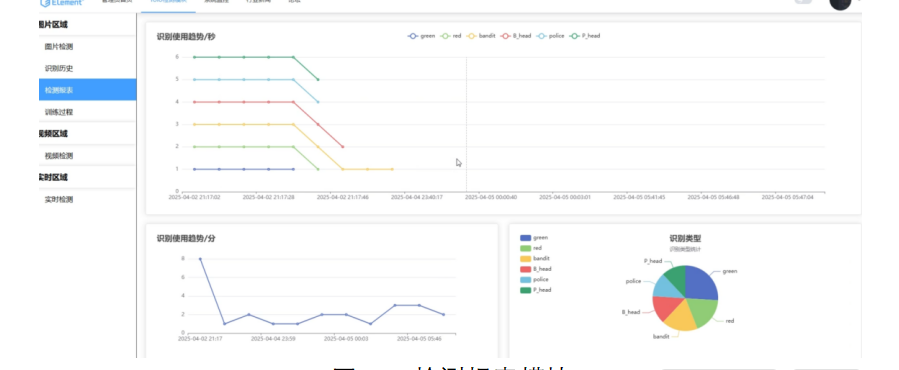
Task: Open the 视频检测 sidebar menu item
Action: pos(87,155)
